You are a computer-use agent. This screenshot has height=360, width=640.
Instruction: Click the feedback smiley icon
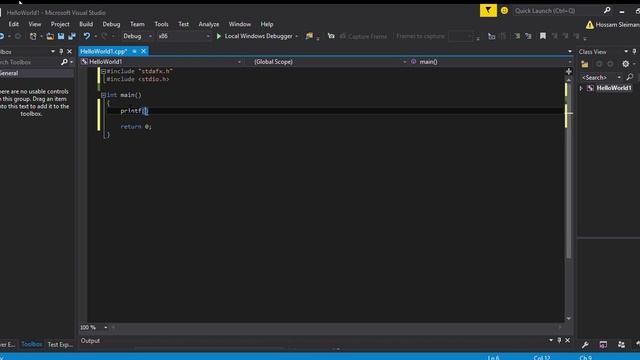click(x=504, y=11)
